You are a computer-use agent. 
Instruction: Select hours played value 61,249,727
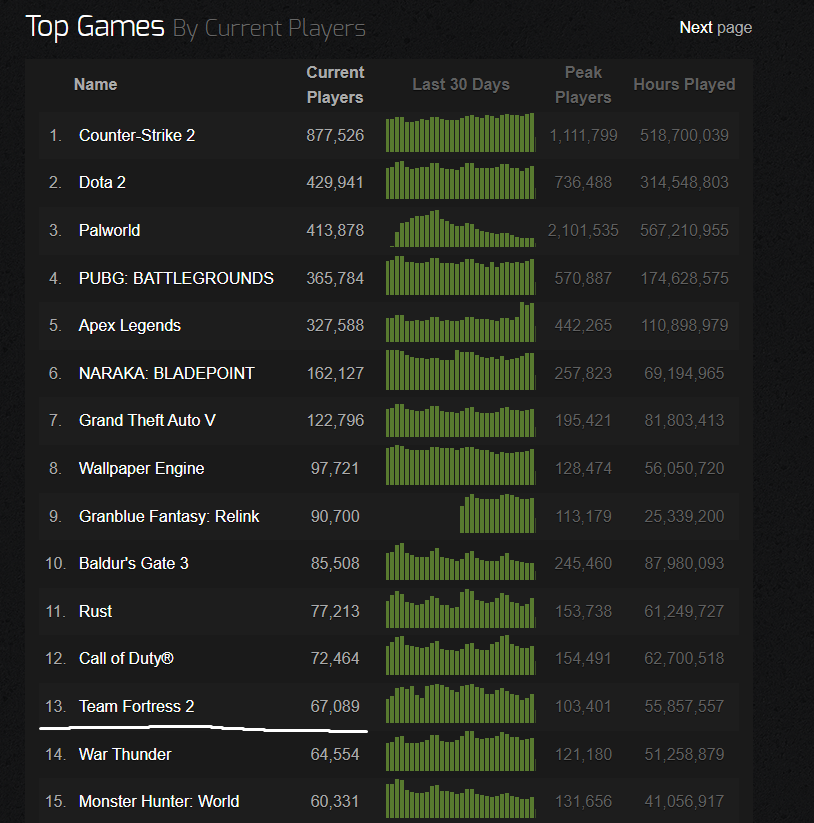point(684,611)
